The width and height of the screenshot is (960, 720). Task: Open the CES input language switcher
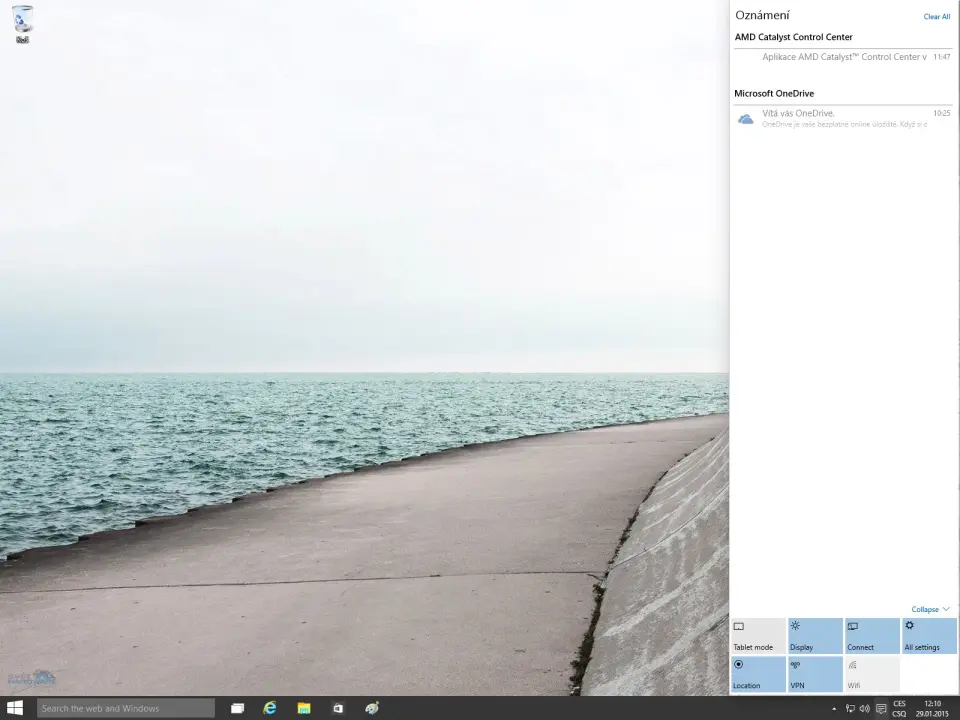(899, 708)
